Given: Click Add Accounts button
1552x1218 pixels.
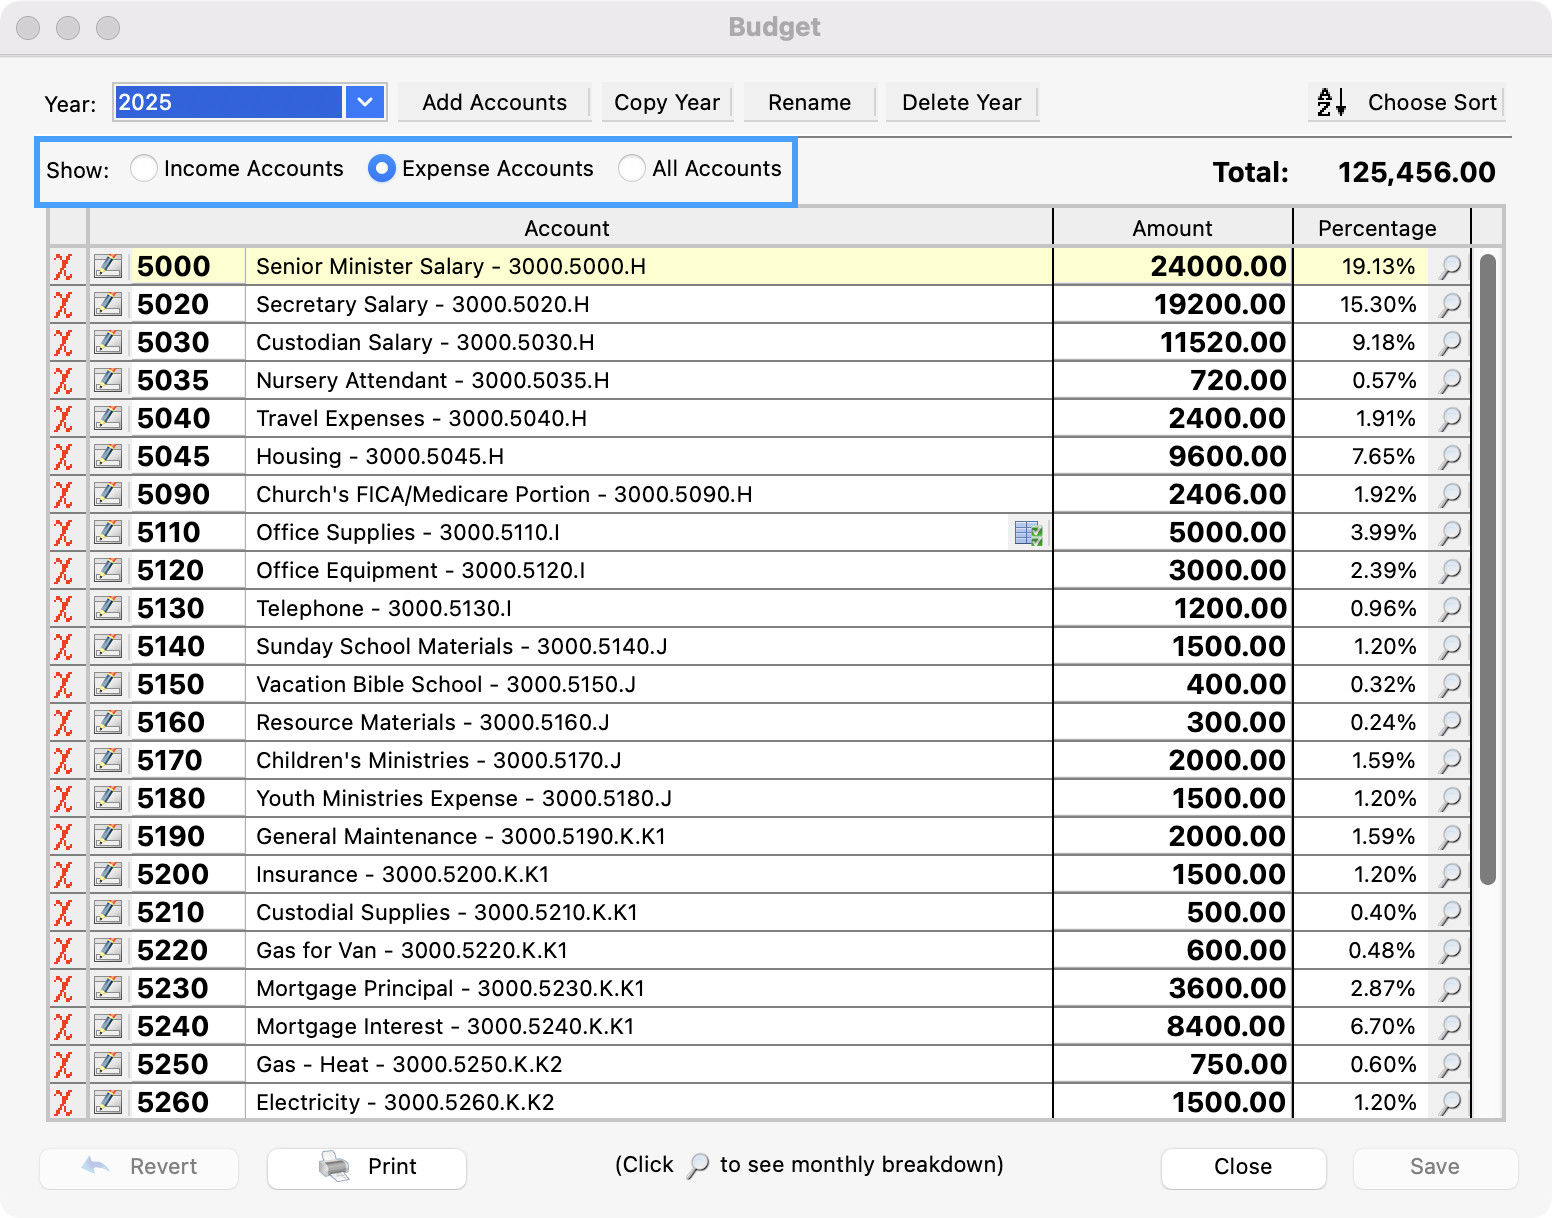Looking at the screenshot, I should (494, 102).
